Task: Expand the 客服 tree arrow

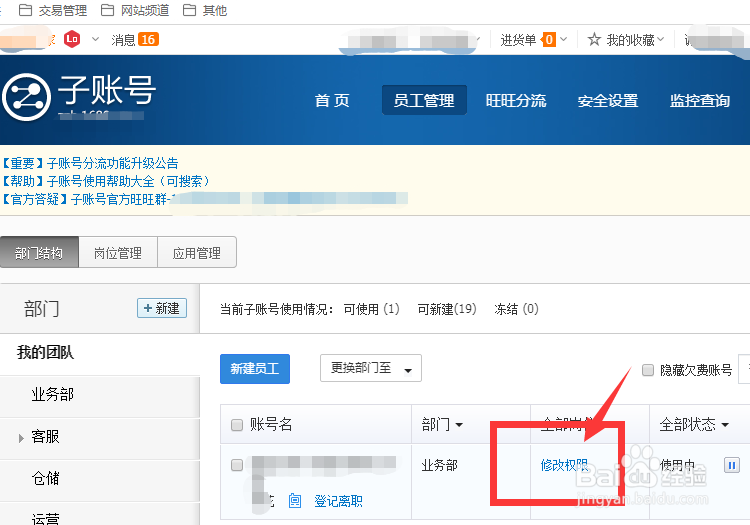Action: (21, 438)
